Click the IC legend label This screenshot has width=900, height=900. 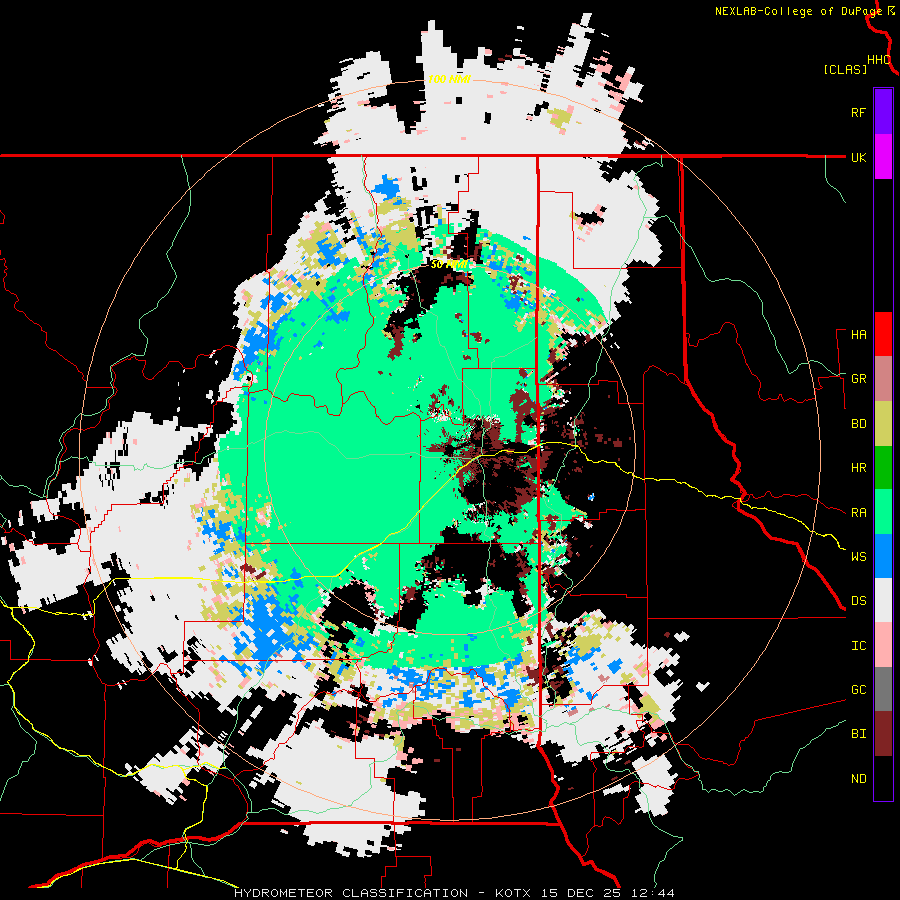tap(859, 646)
